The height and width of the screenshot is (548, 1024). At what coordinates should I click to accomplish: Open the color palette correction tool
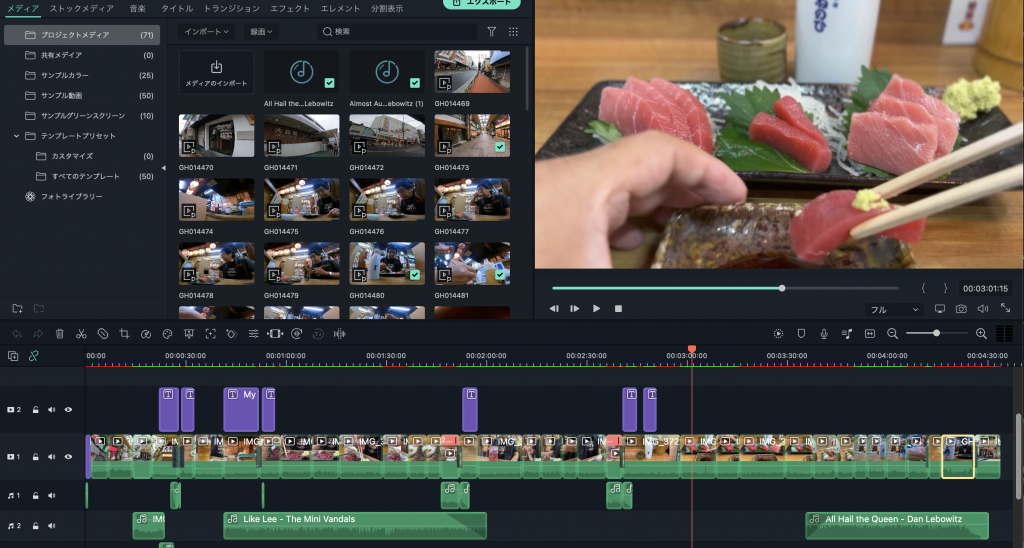tap(167, 334)
